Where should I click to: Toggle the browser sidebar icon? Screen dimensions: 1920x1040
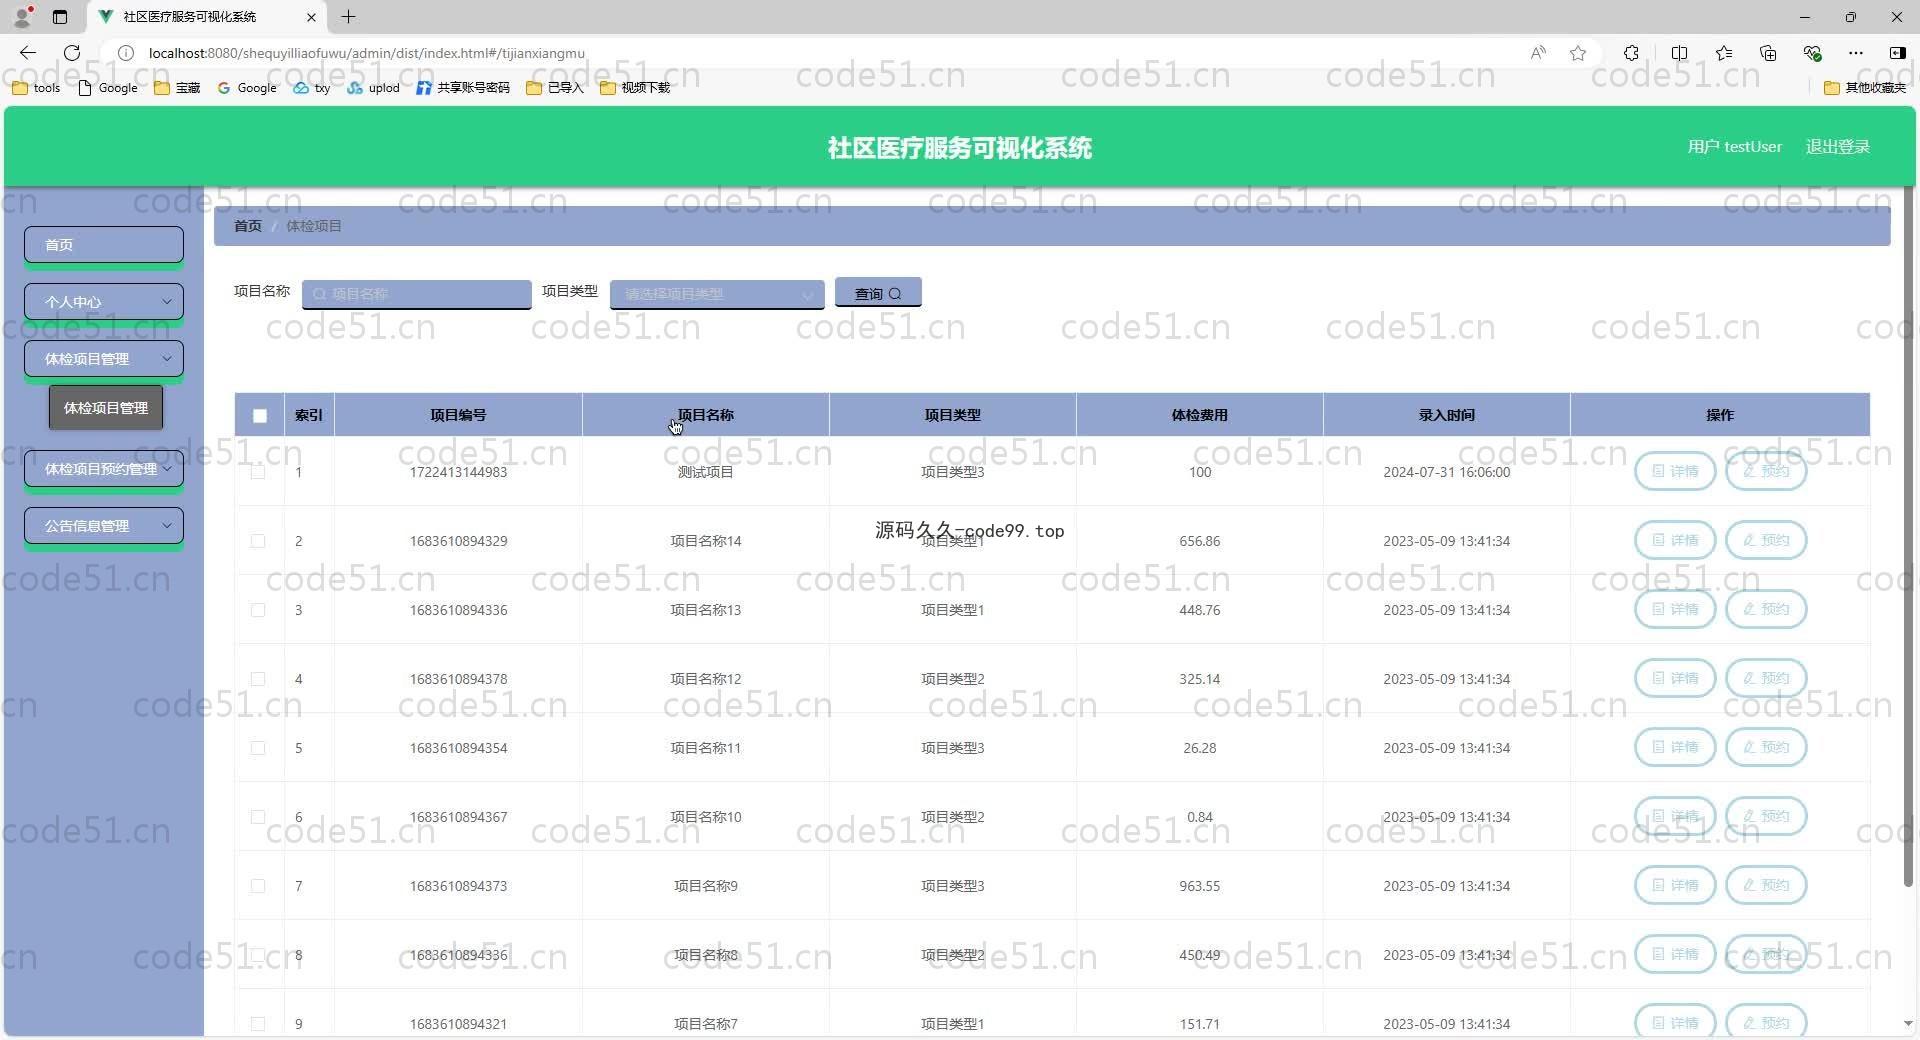coord(1897,53)
